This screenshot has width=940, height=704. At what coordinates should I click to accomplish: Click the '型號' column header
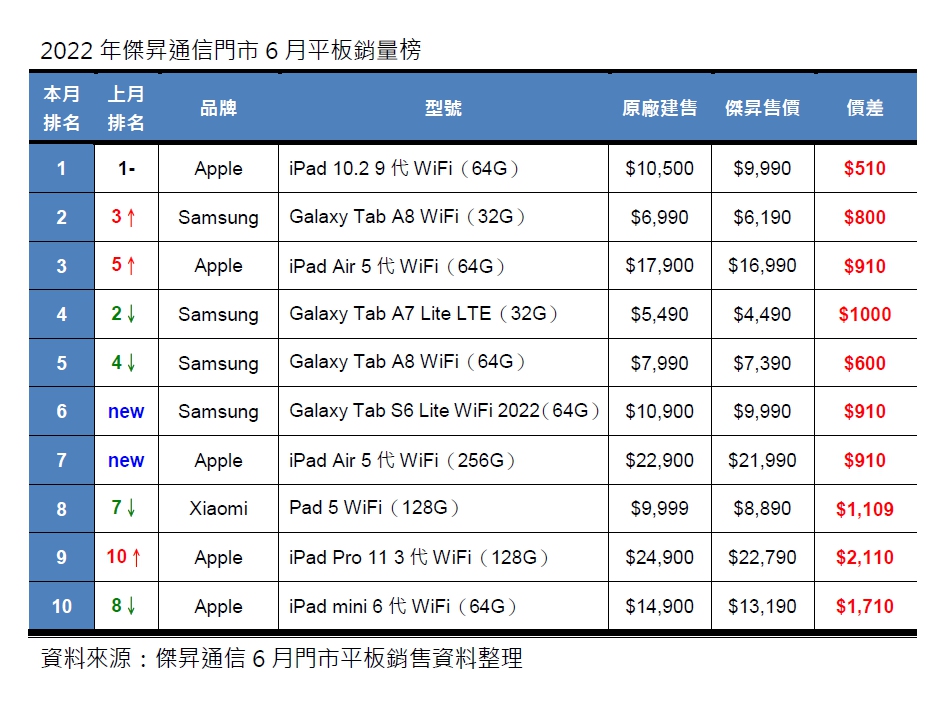(443, 108)
